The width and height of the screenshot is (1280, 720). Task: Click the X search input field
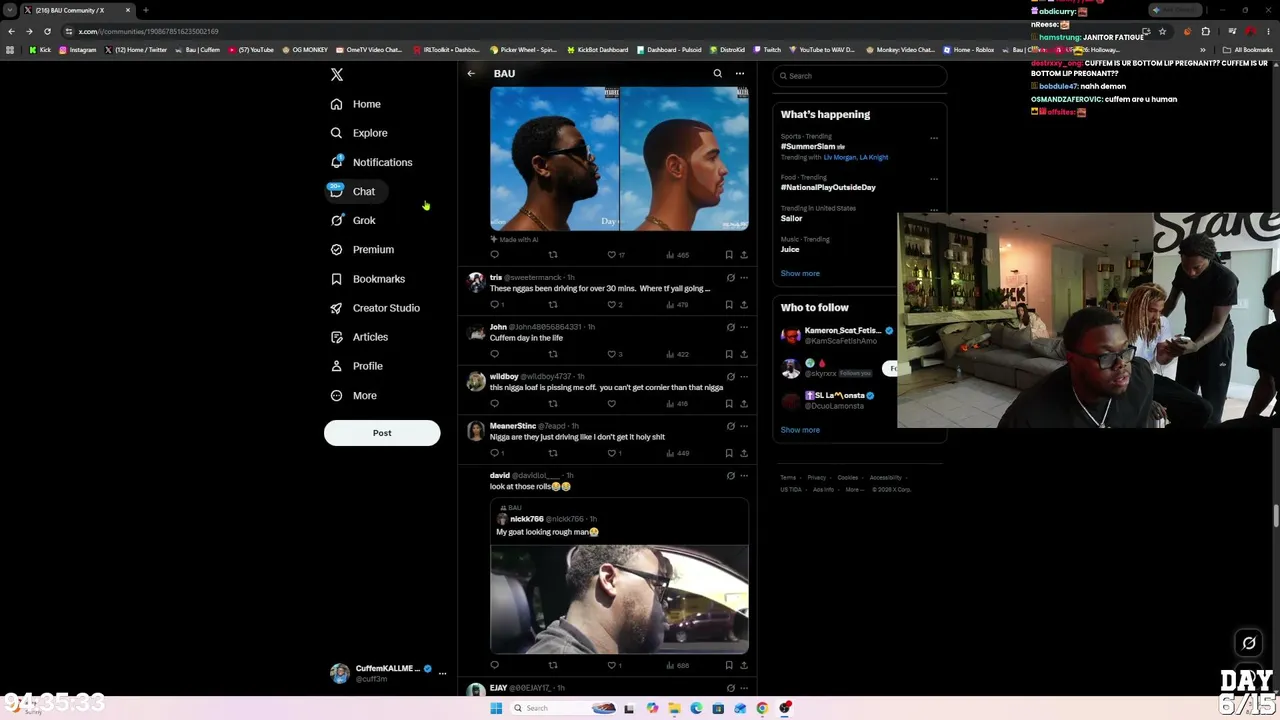coord(860,76)
